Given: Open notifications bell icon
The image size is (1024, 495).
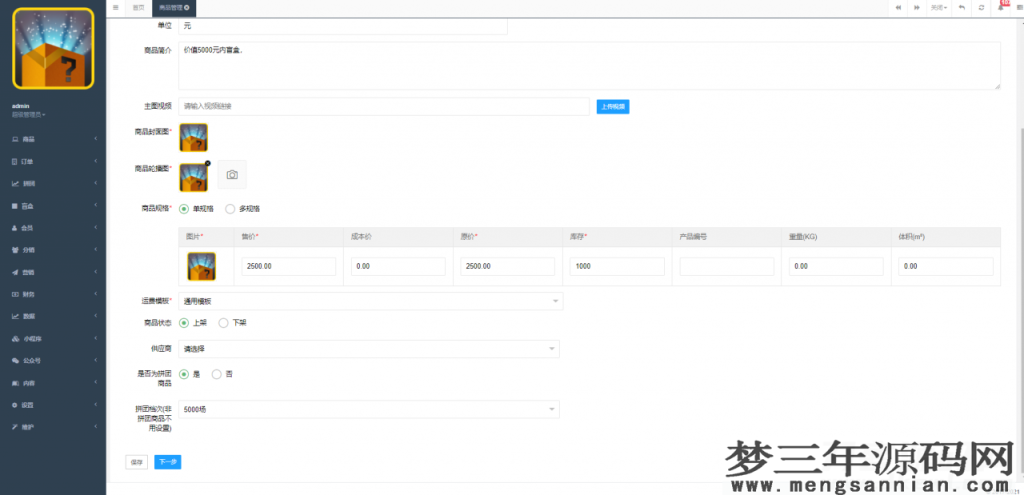Looking at the screenshot, I should (x=1000, y=8).
